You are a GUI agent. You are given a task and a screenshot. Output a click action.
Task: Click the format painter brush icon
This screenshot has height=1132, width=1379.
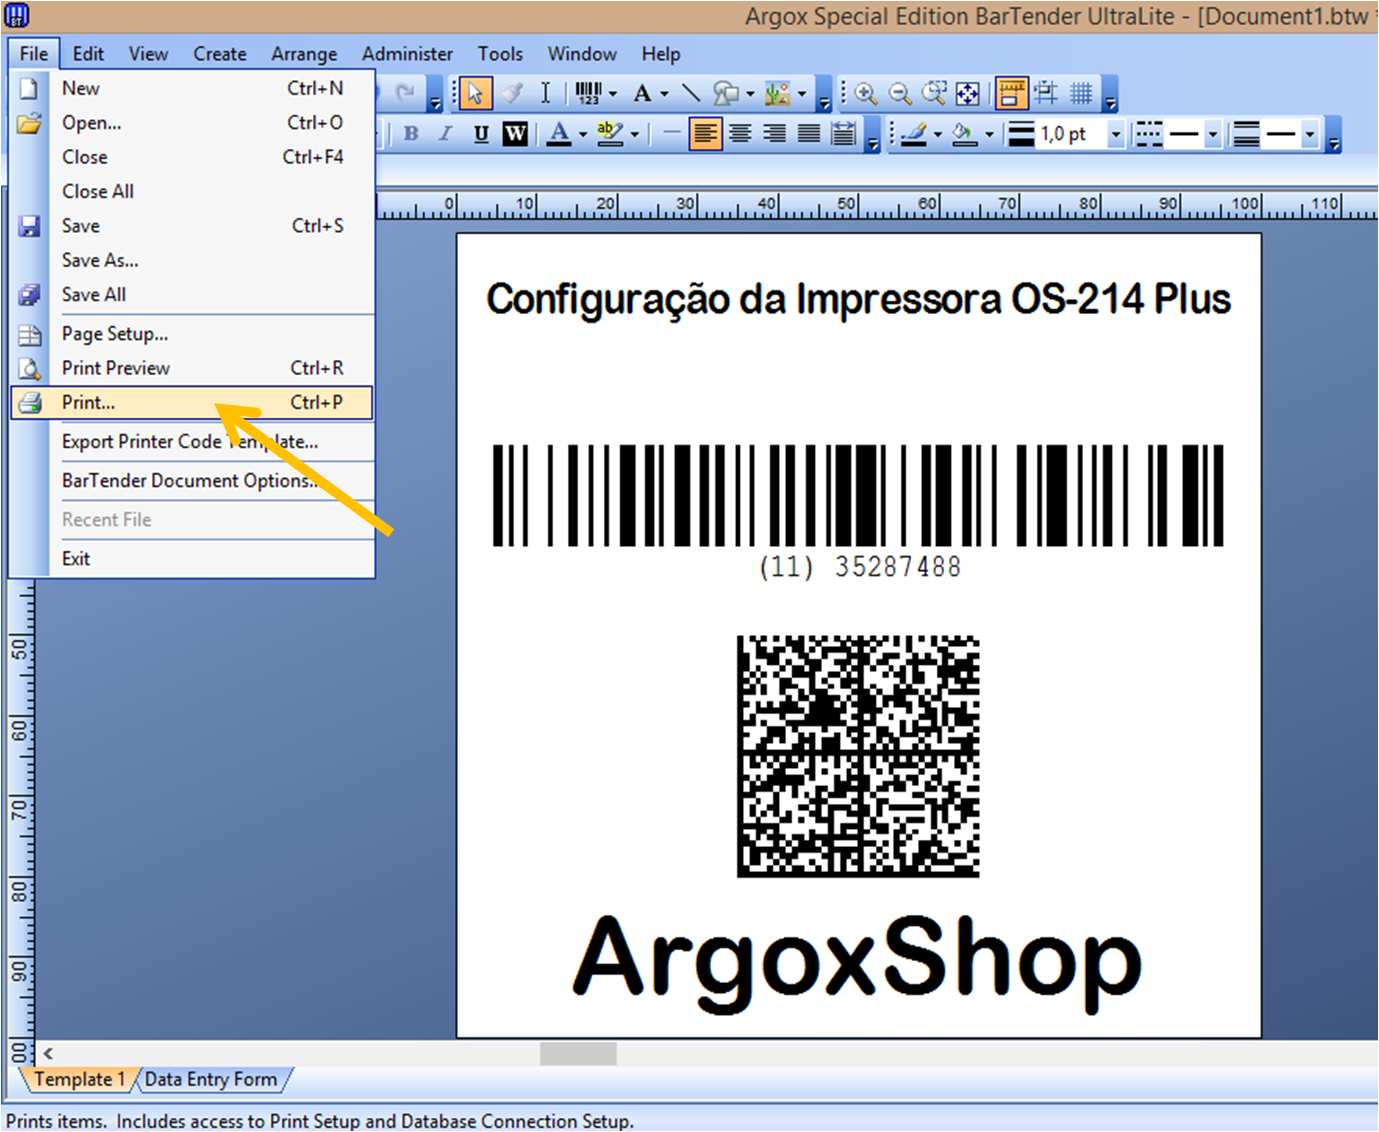512,94
